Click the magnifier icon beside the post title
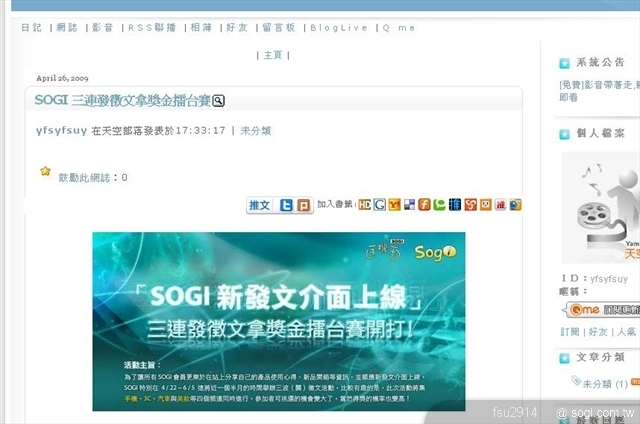This screenshot has height=424, width=640. (x=218, y=100)
